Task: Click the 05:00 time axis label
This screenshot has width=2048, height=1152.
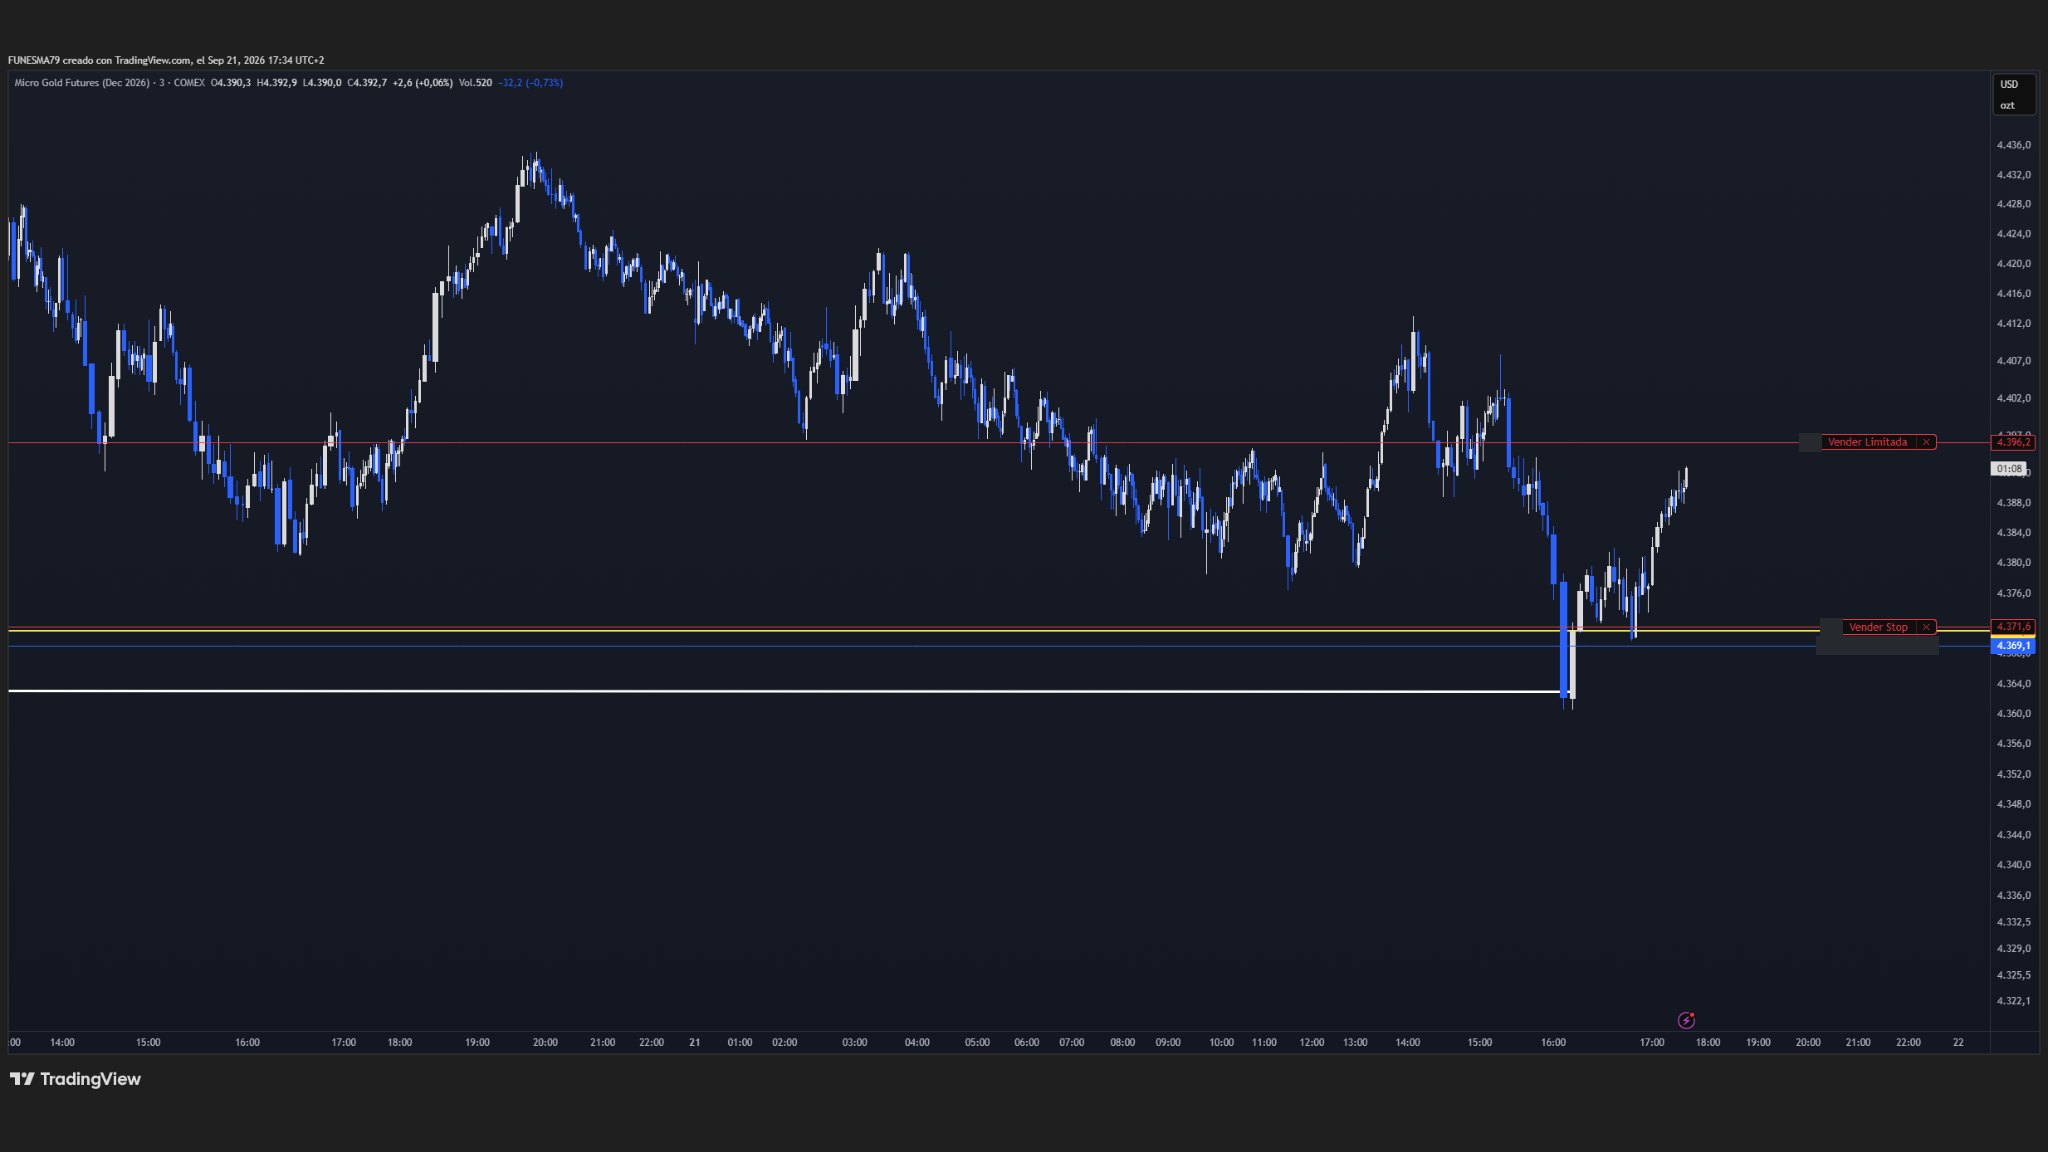Action: coord(977,1042)
